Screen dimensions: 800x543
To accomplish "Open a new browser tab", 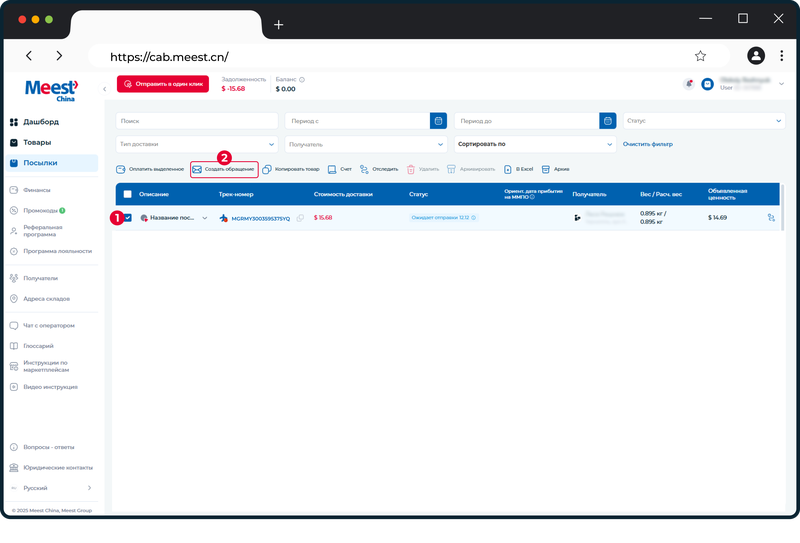I will [279, 24].
